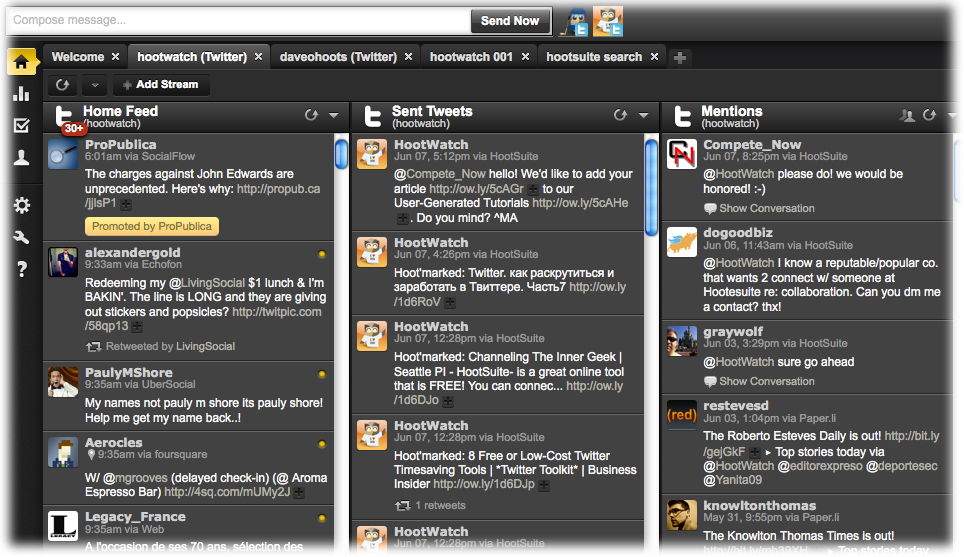The image size is (964, 557).
Task: Click the yellow dot on PaulyMShore tweet
Action: 322,374
